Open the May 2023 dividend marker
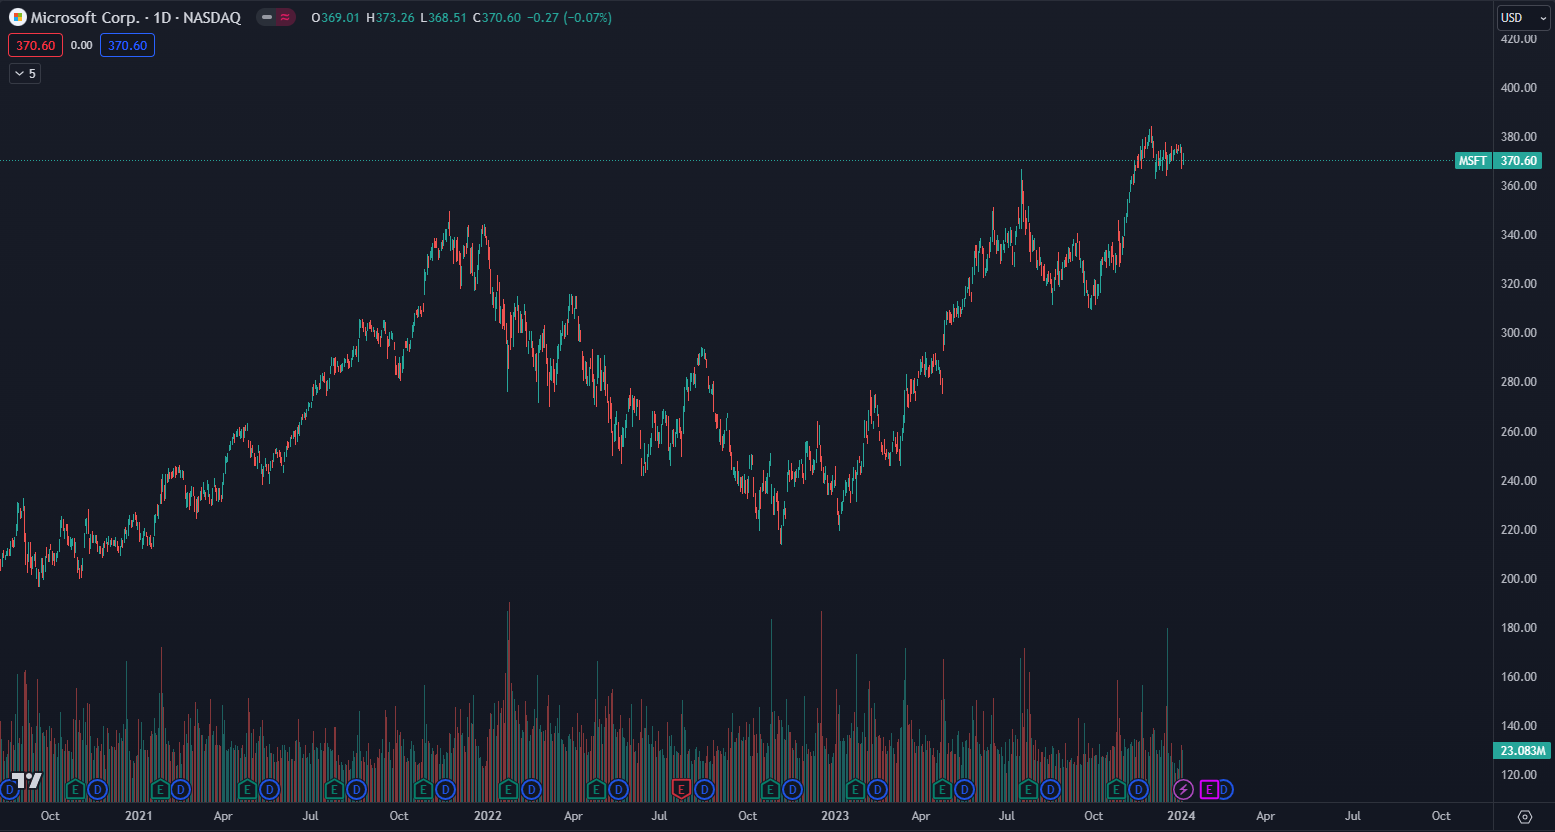 (964, 789)
